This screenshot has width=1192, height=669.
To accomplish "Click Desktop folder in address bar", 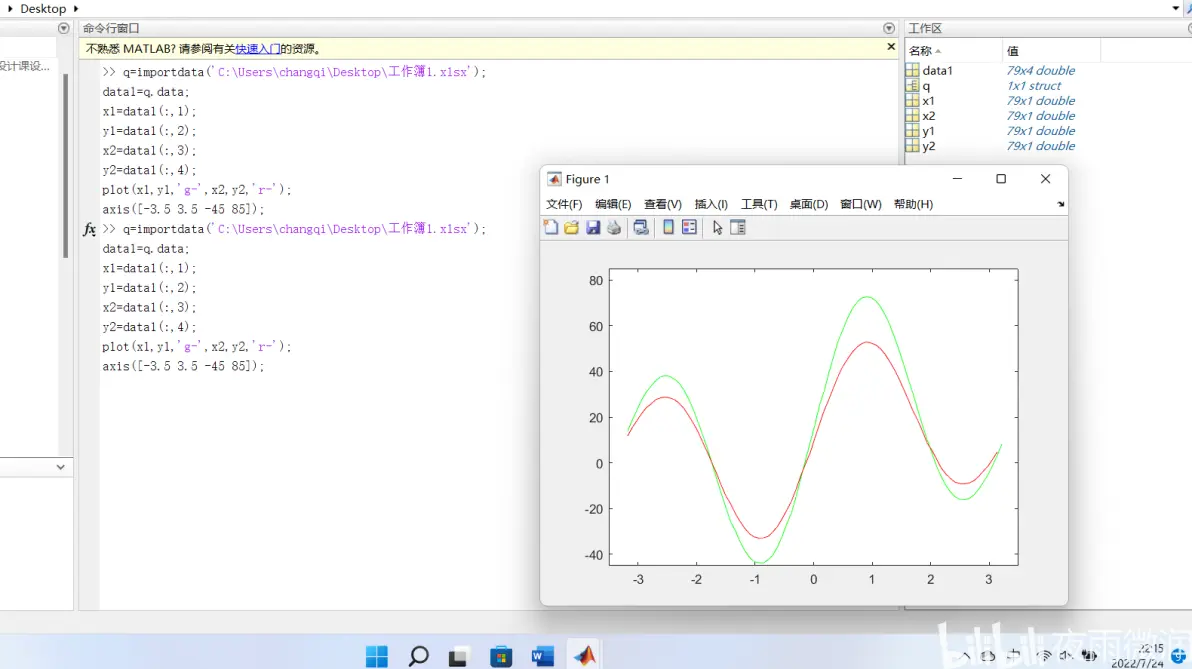I will tap(43, 8).
